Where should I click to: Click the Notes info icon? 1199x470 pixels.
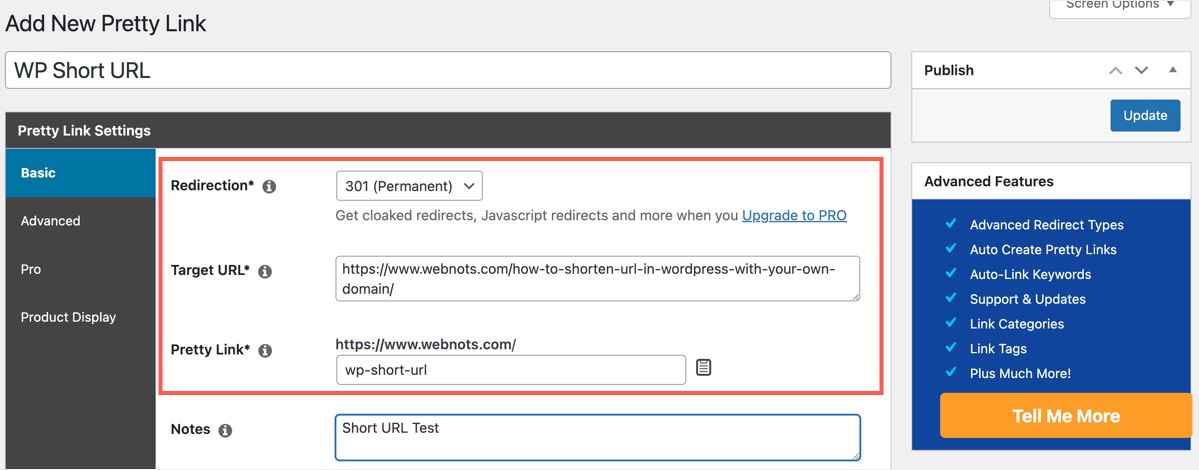(225, 430)
